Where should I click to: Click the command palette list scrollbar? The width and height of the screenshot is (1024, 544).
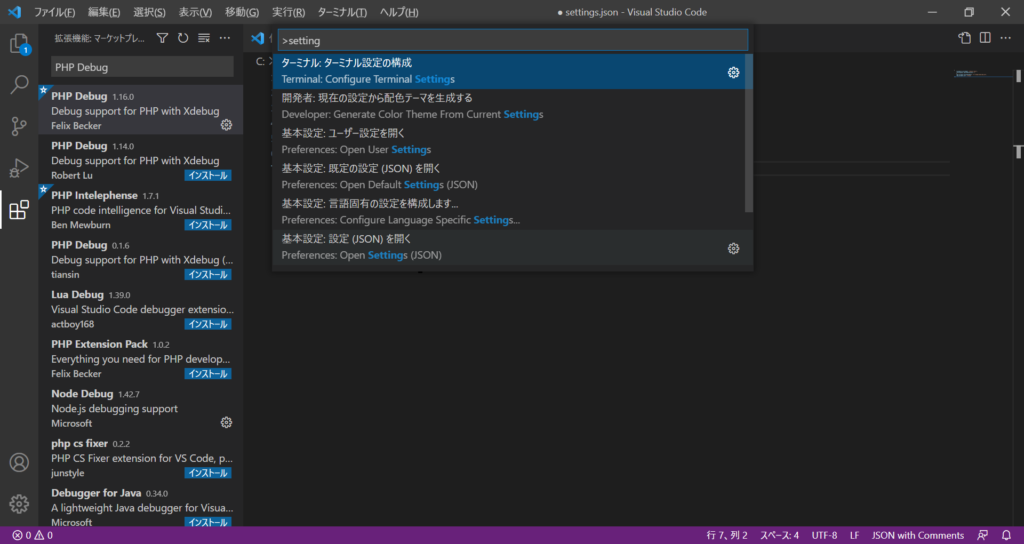click(x=748, y=133)
